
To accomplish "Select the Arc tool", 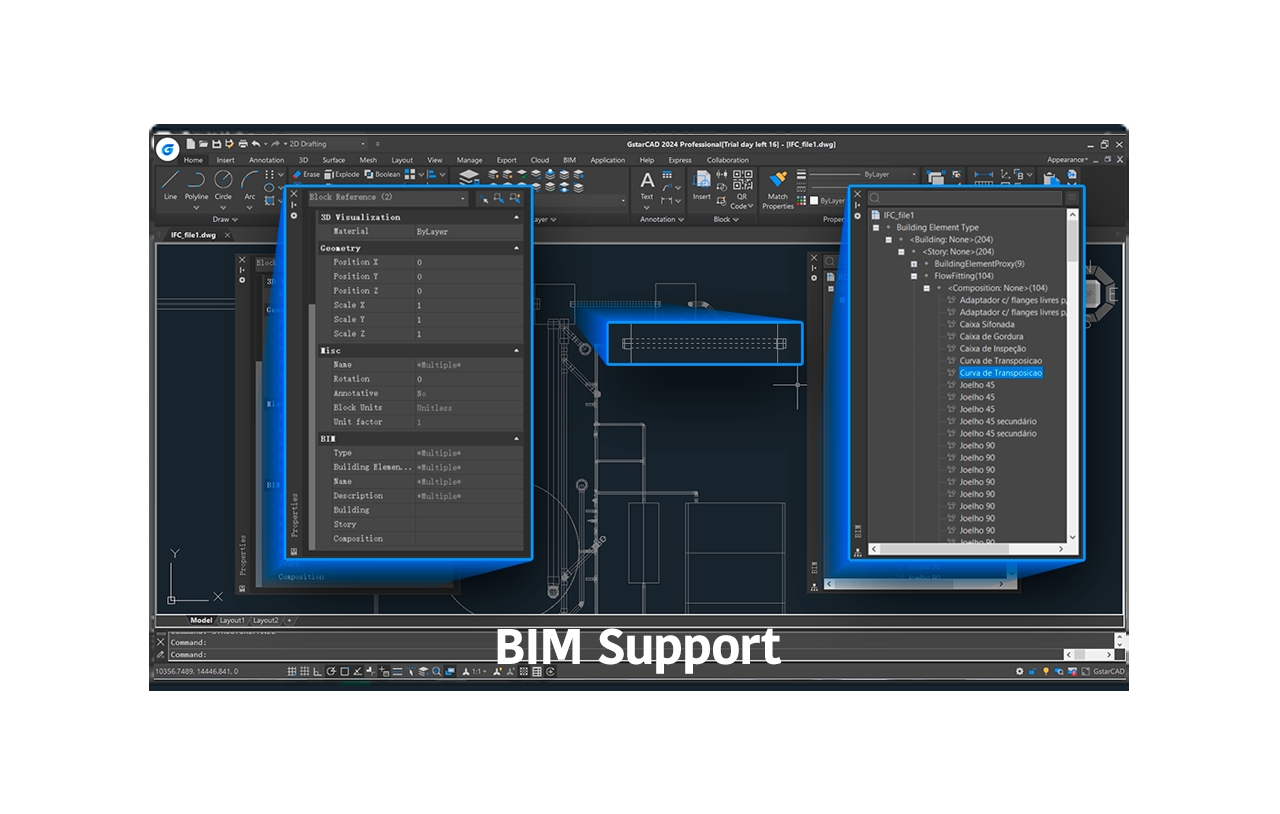I will point(250,184).
